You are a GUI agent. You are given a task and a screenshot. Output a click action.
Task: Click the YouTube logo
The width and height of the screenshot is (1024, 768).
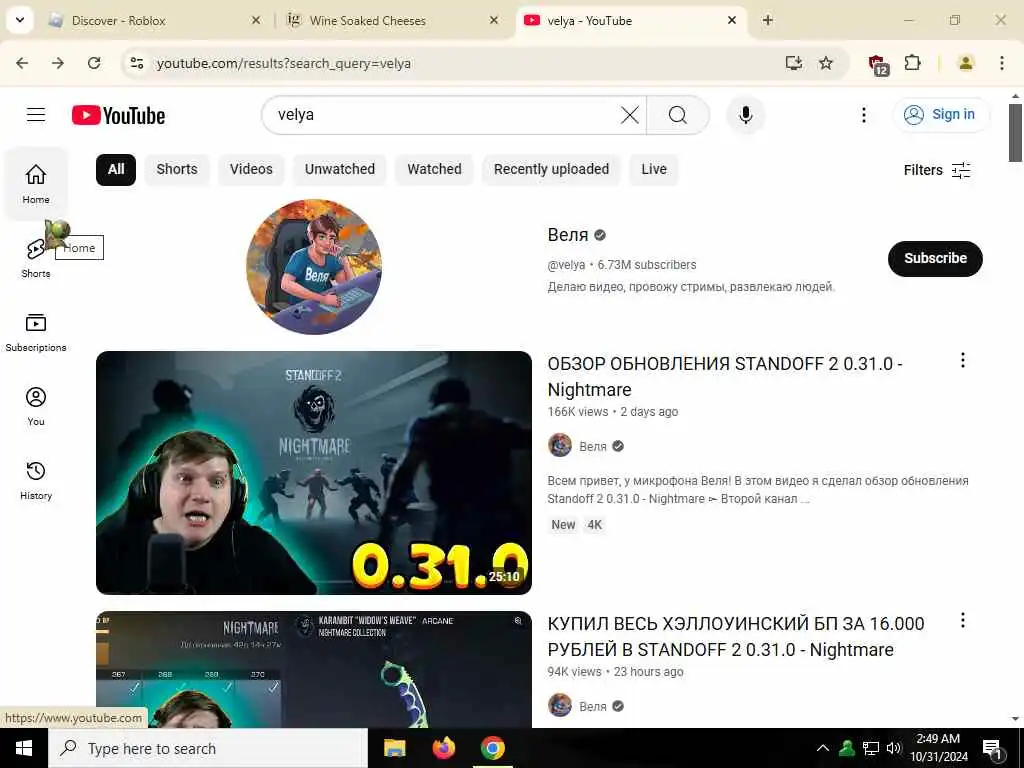point(118,116)
